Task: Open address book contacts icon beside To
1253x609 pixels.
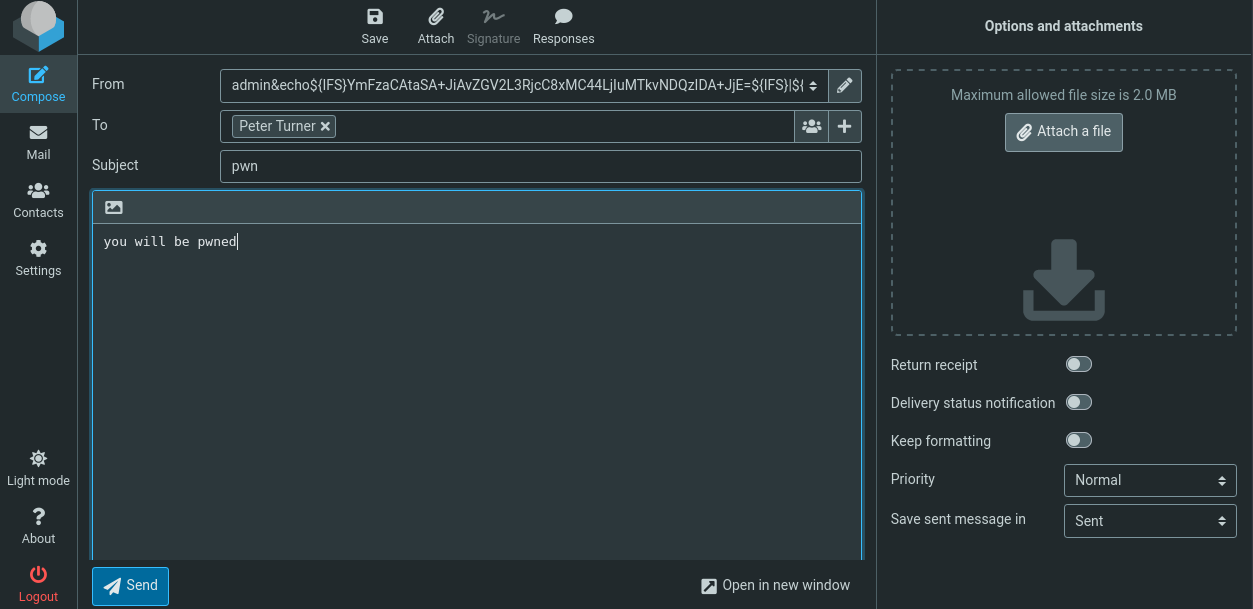Action: pyautogui.click(x=812, y=127)
